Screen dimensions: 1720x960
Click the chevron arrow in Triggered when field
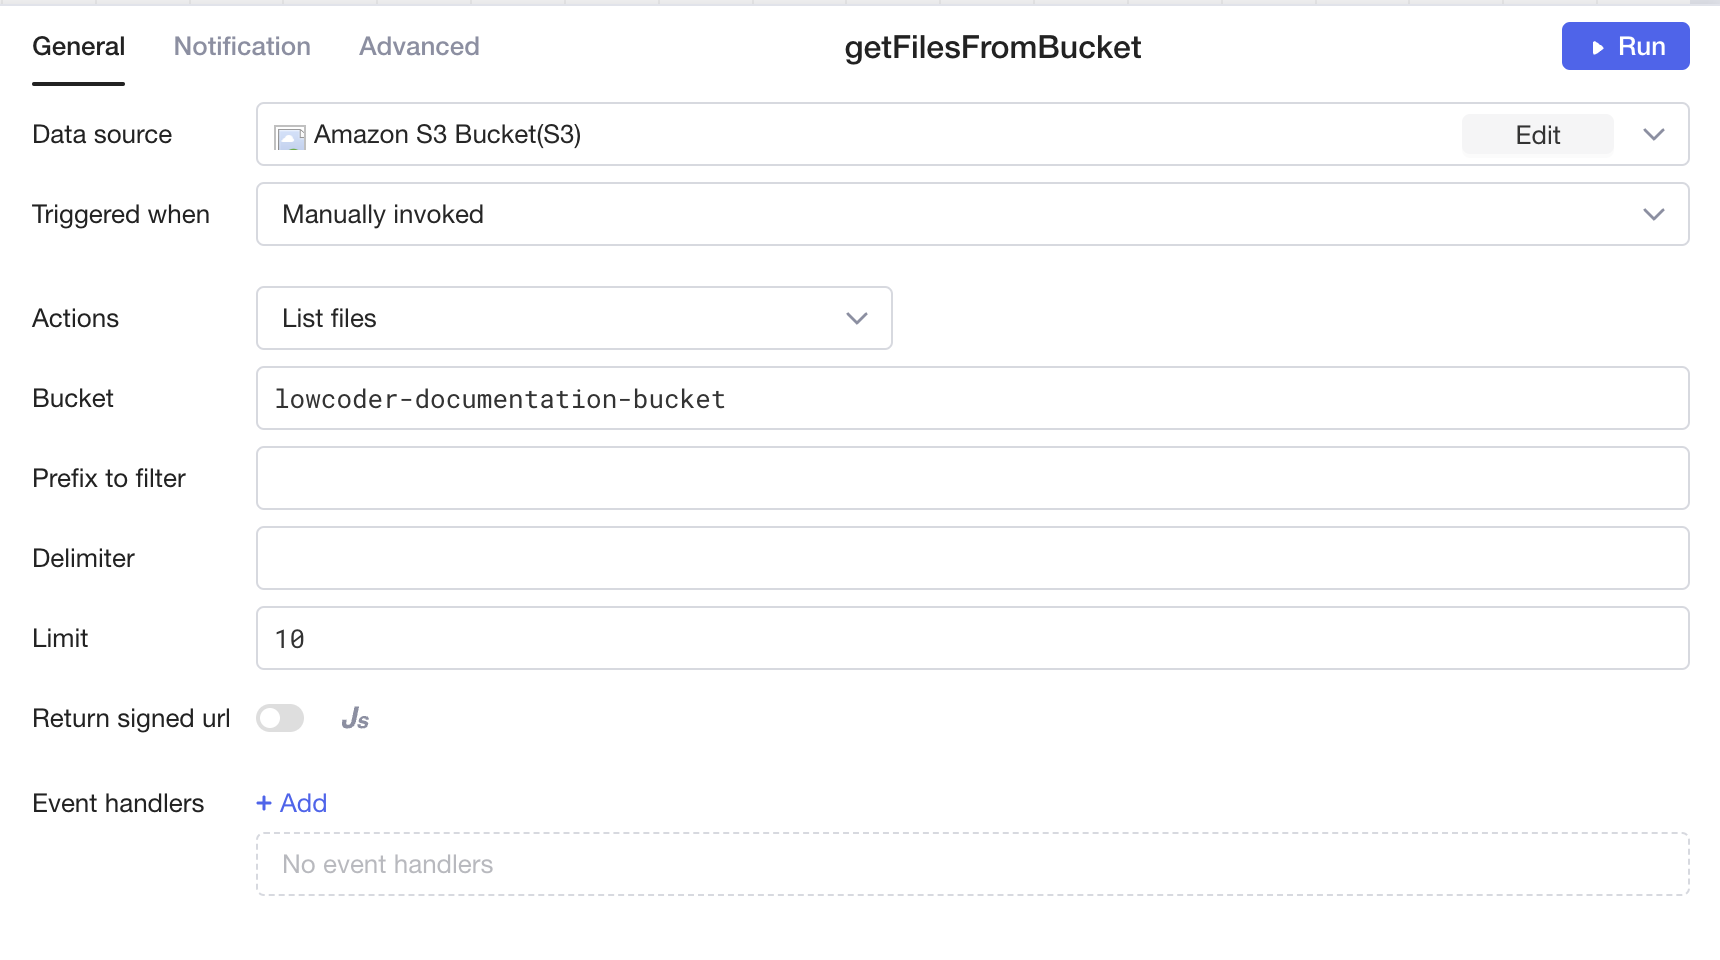click(x=1654, y=214)
